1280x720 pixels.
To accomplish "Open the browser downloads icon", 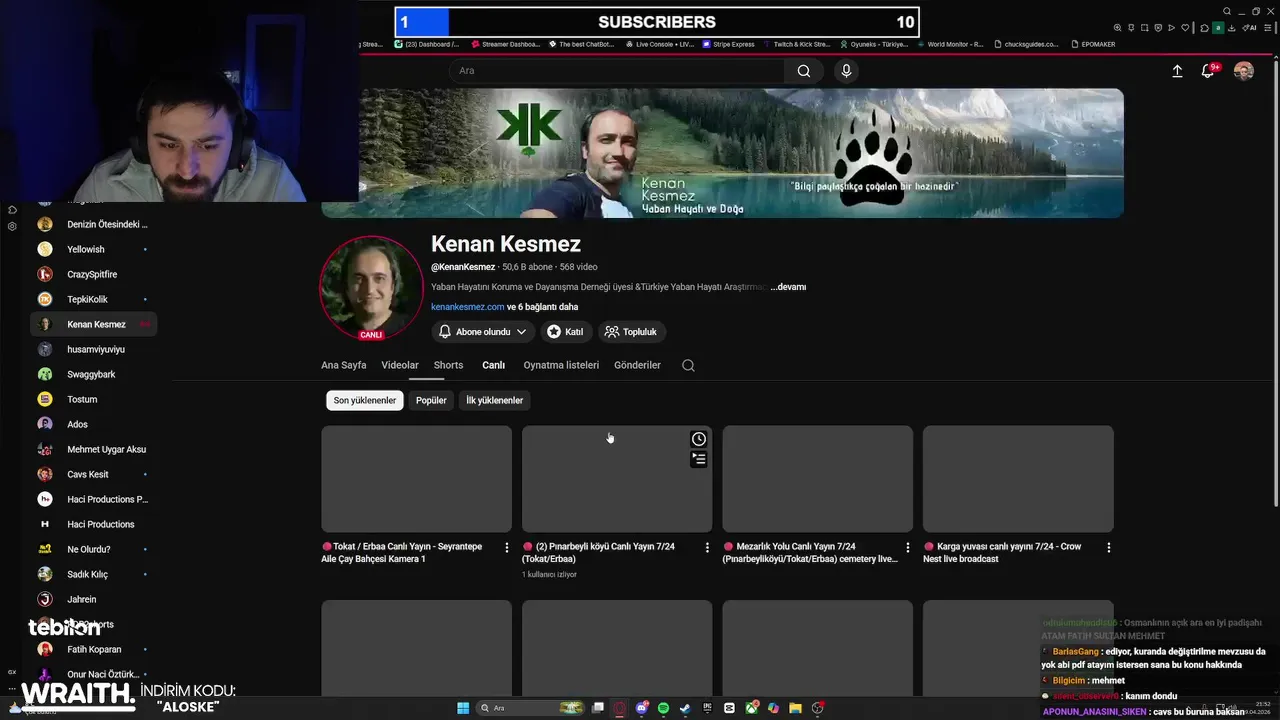I will pos(1232,28).
